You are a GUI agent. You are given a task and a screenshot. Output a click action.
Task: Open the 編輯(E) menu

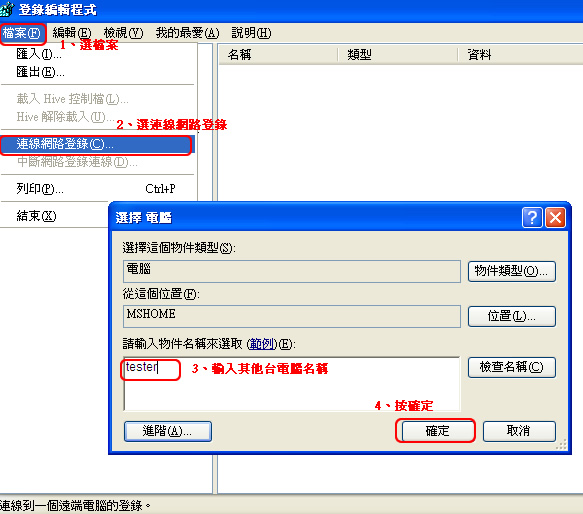click(x=72, y=33)
